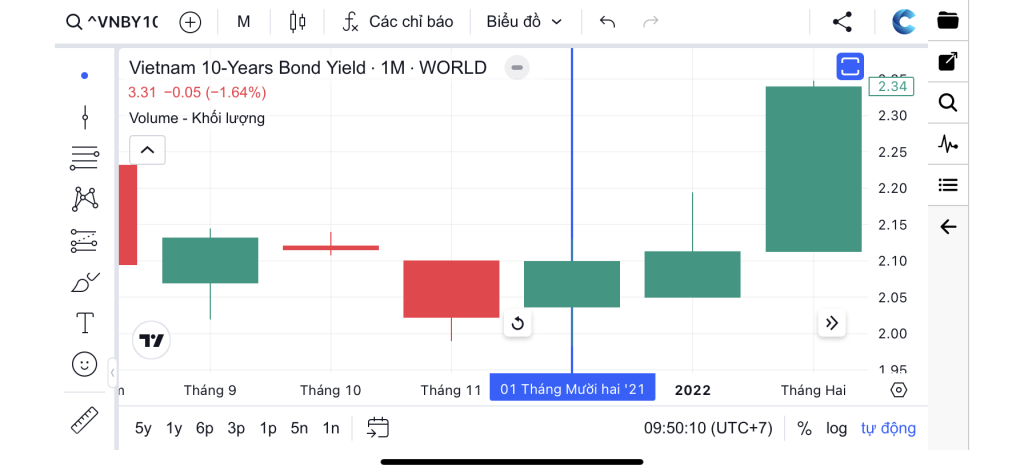
Task: Click the go to date calendar button
Action: point(378,428)
